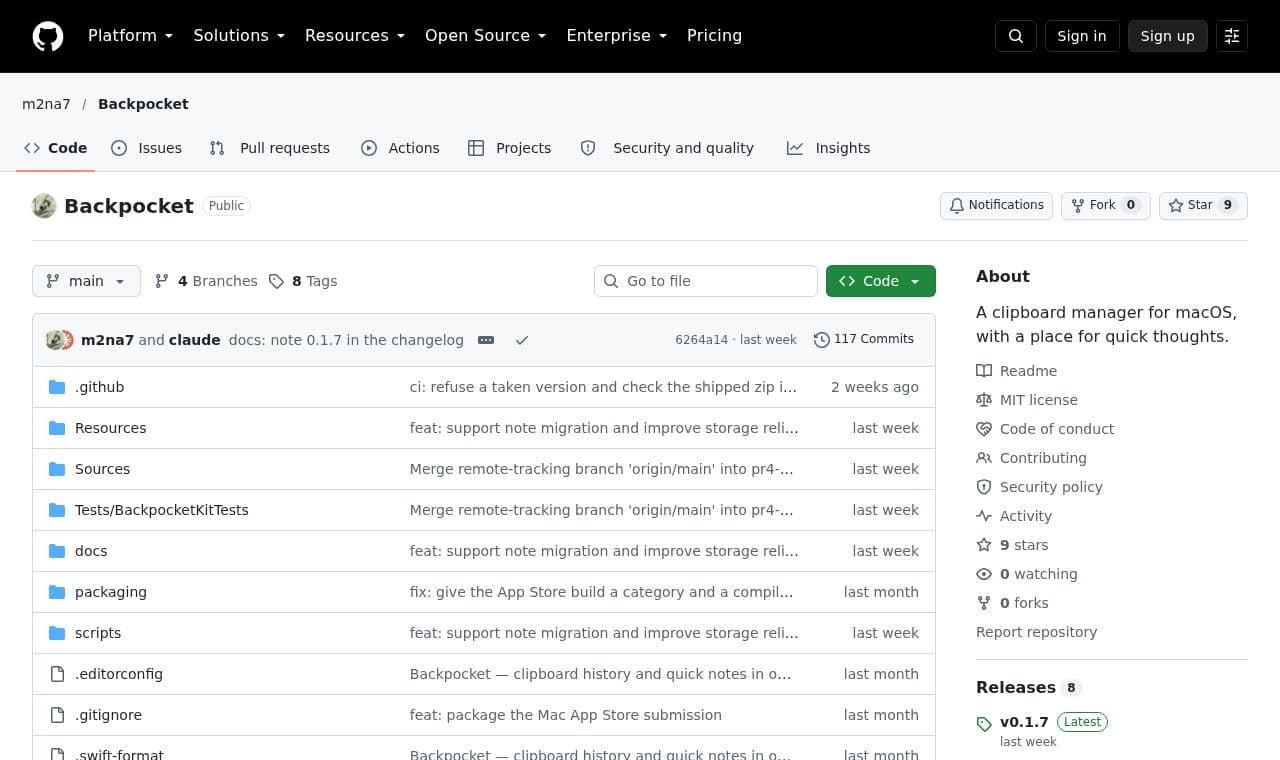
Task: Click the Sources folder icon
Action: click(57, 469)
